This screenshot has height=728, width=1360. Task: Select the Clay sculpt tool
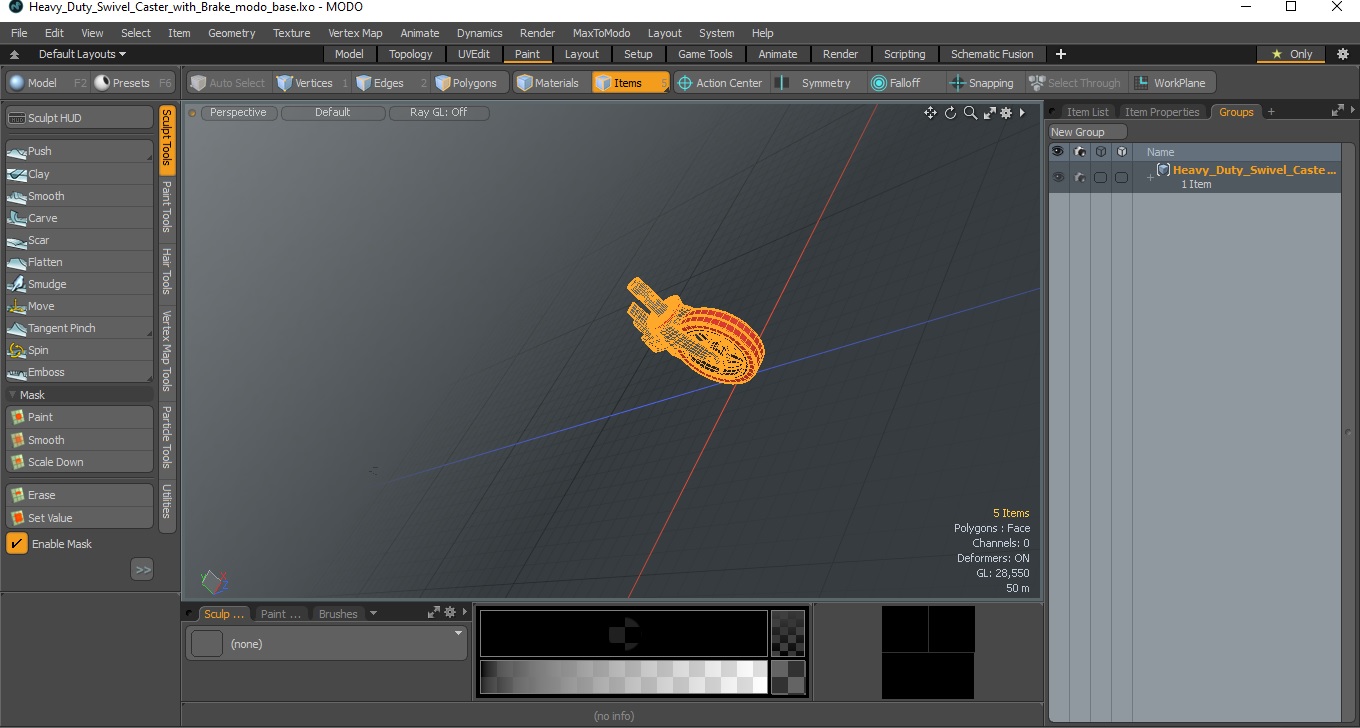click(x=79, y=174)
